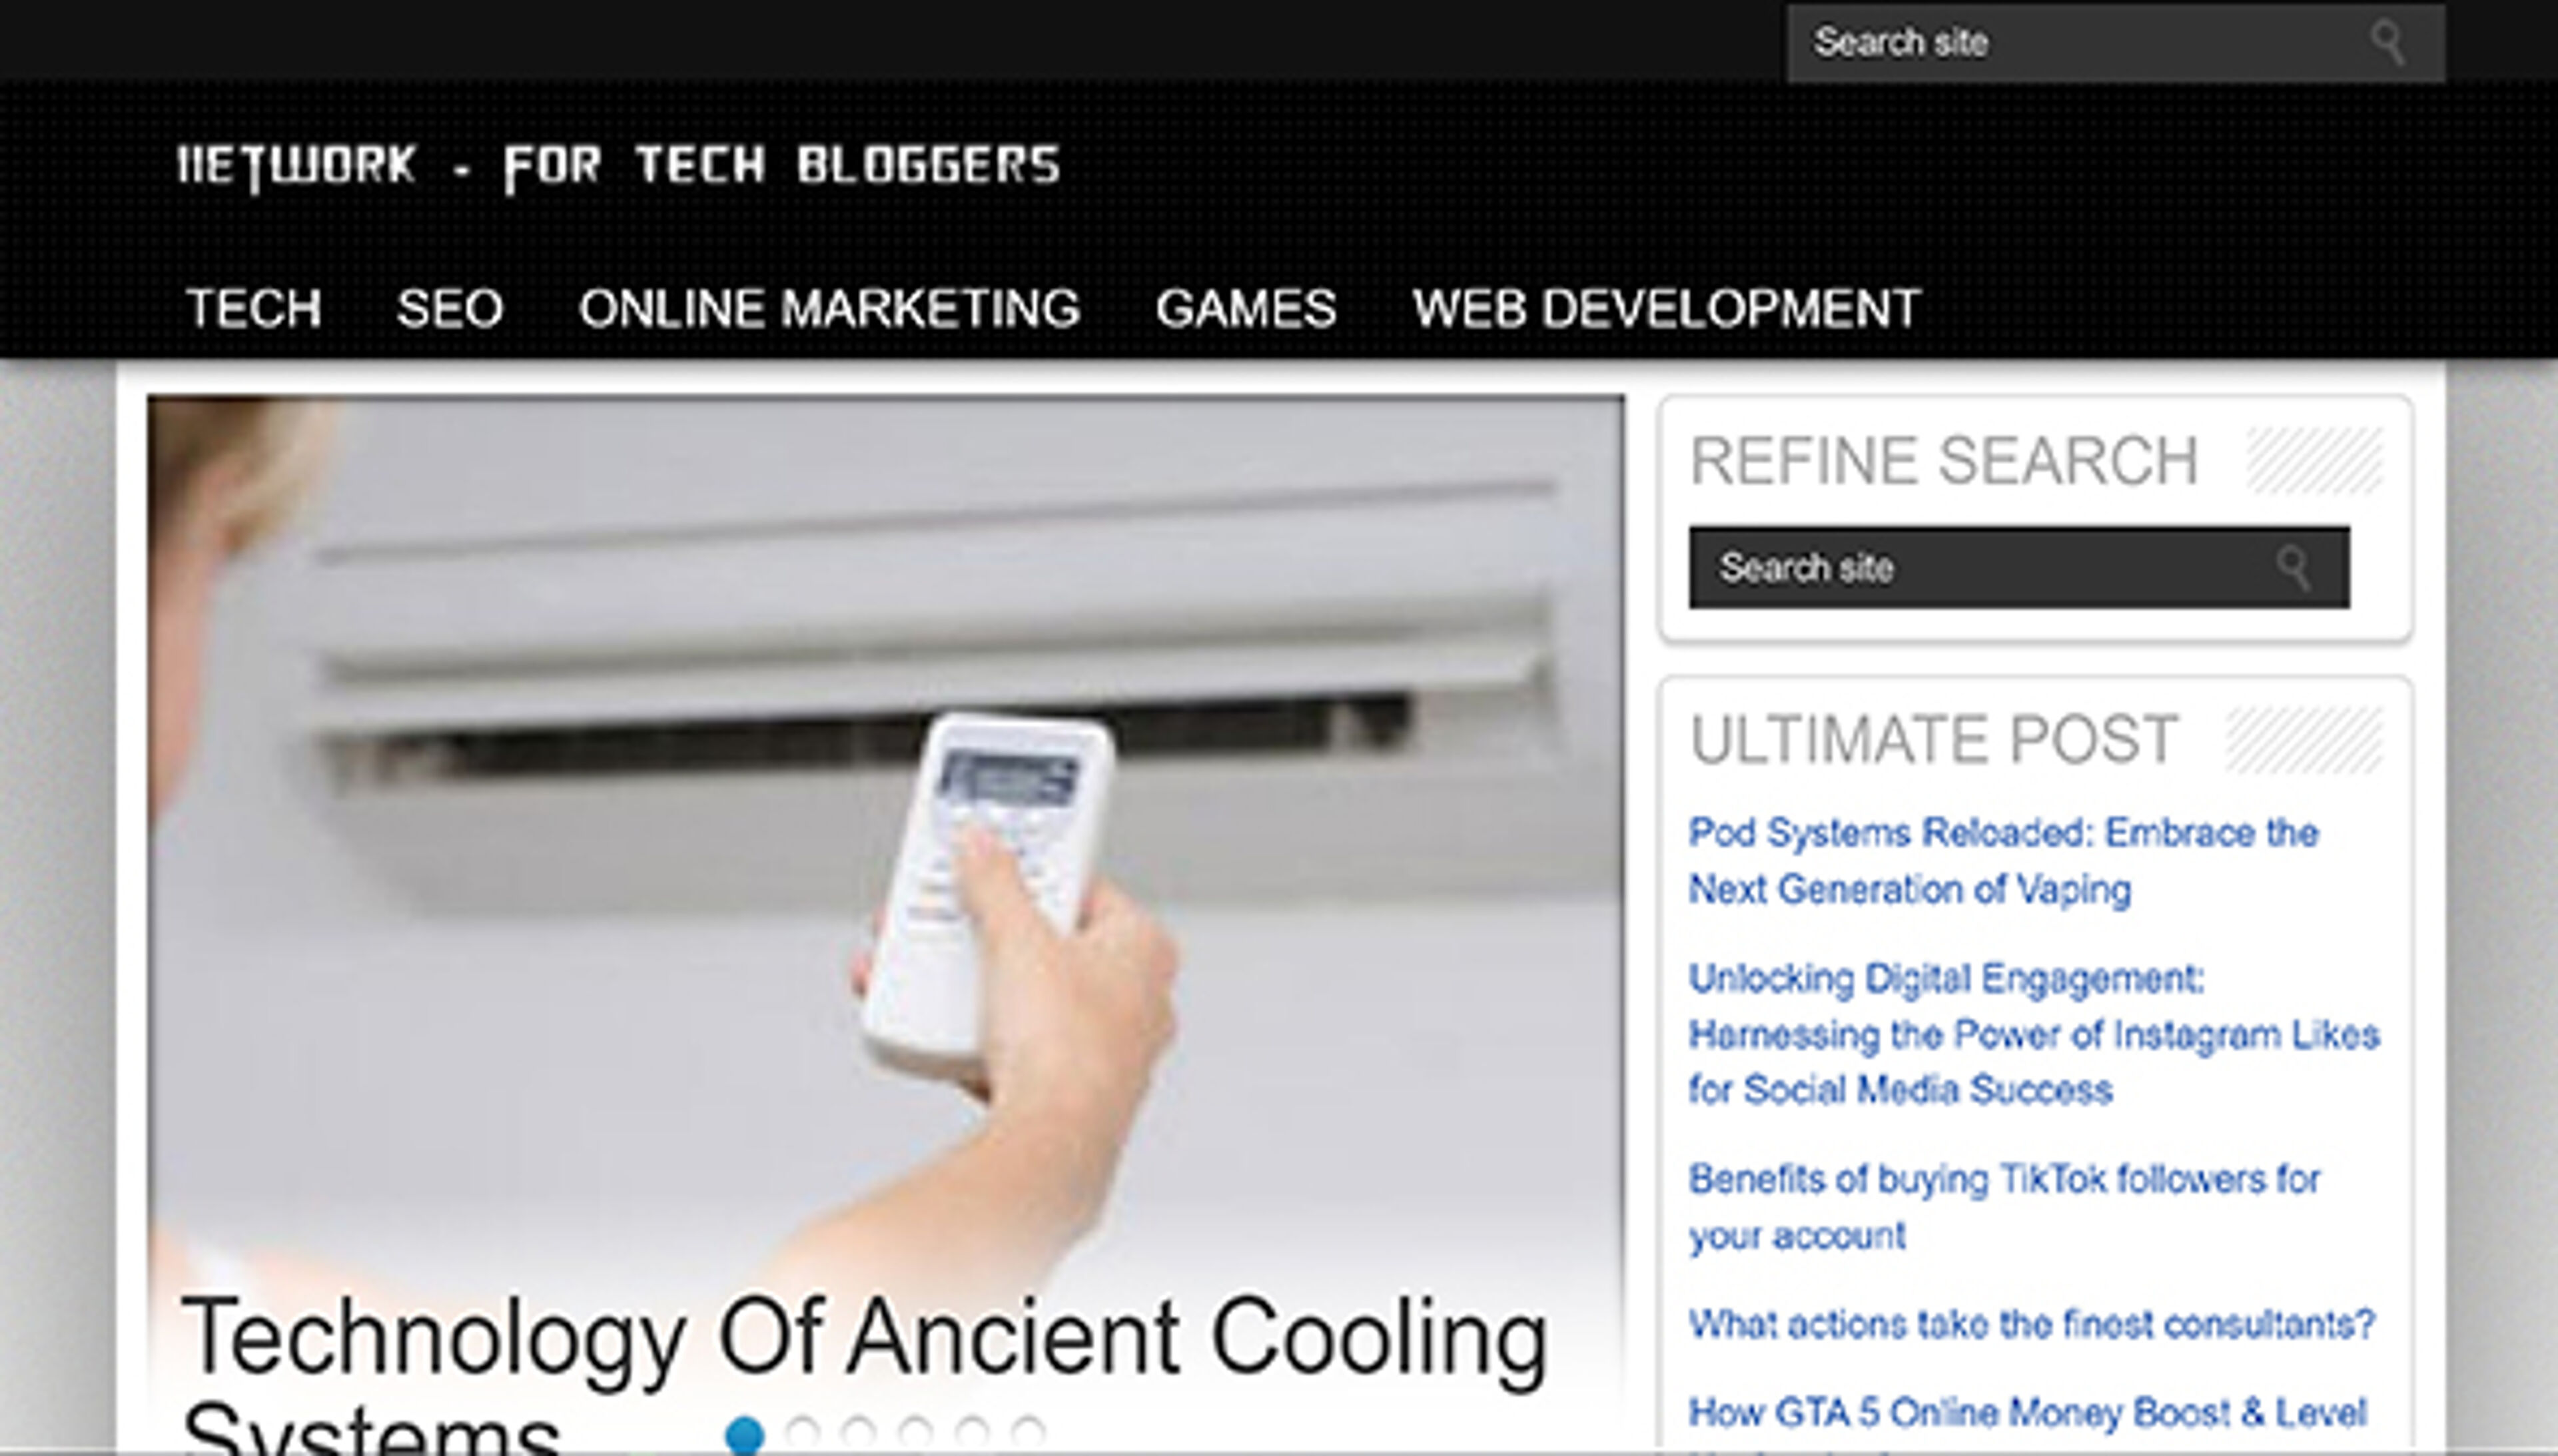Click the Refine Search magnifier icon
The image size is (2558, 1456).
pos(2294,568)
